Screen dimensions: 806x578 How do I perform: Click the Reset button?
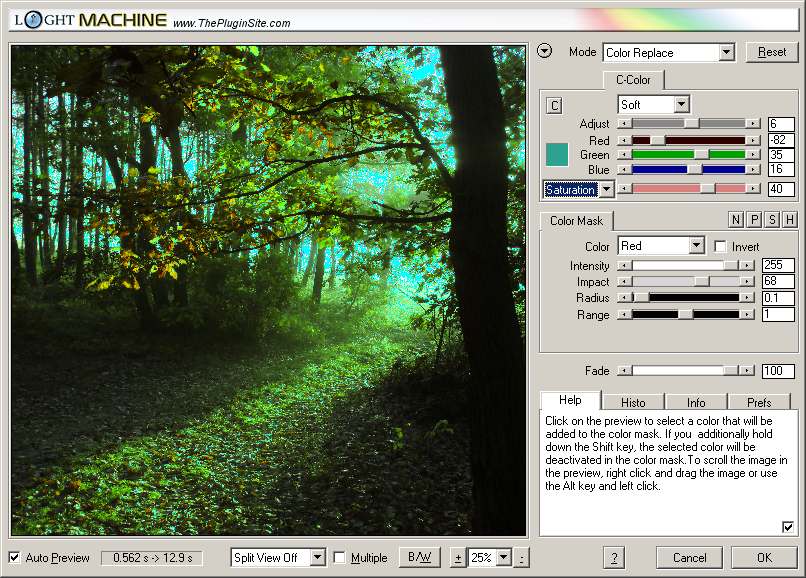pyautogui.click(x=772, y=52)
